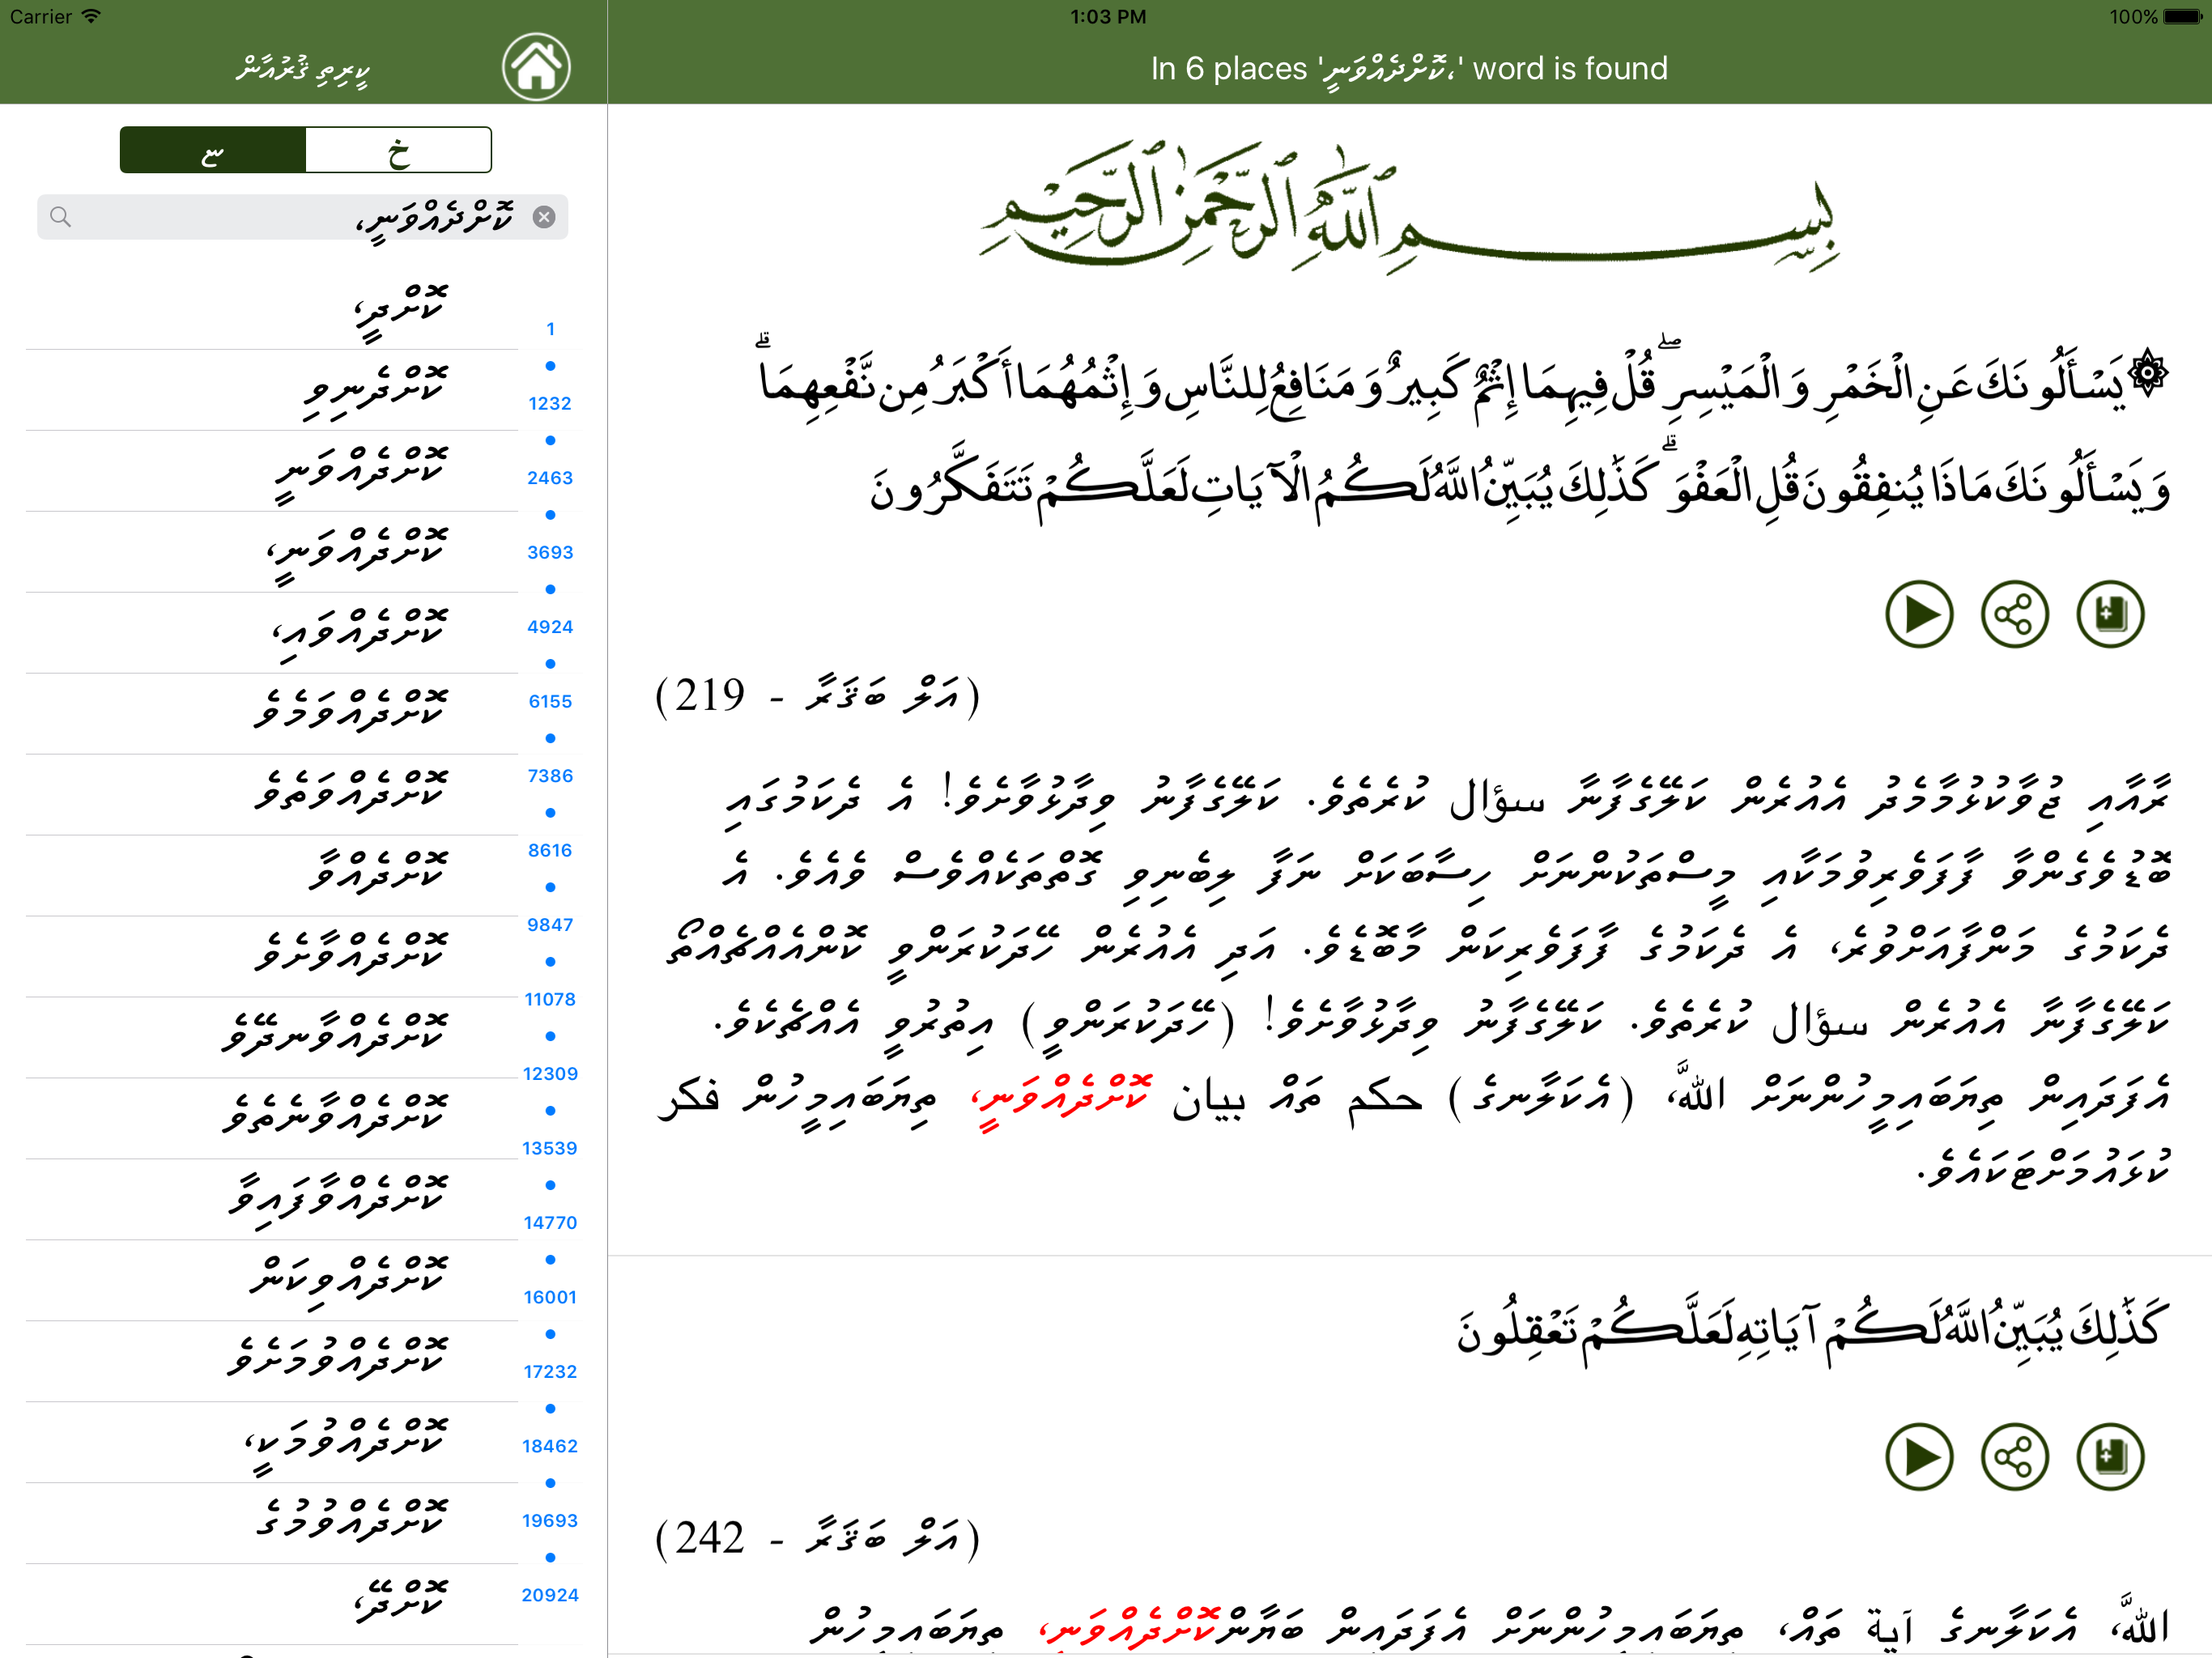Viewport: 2212px width, 1658px height.
Task: Tap the Arabic text of verse 242
Action: point(1811,1331)
